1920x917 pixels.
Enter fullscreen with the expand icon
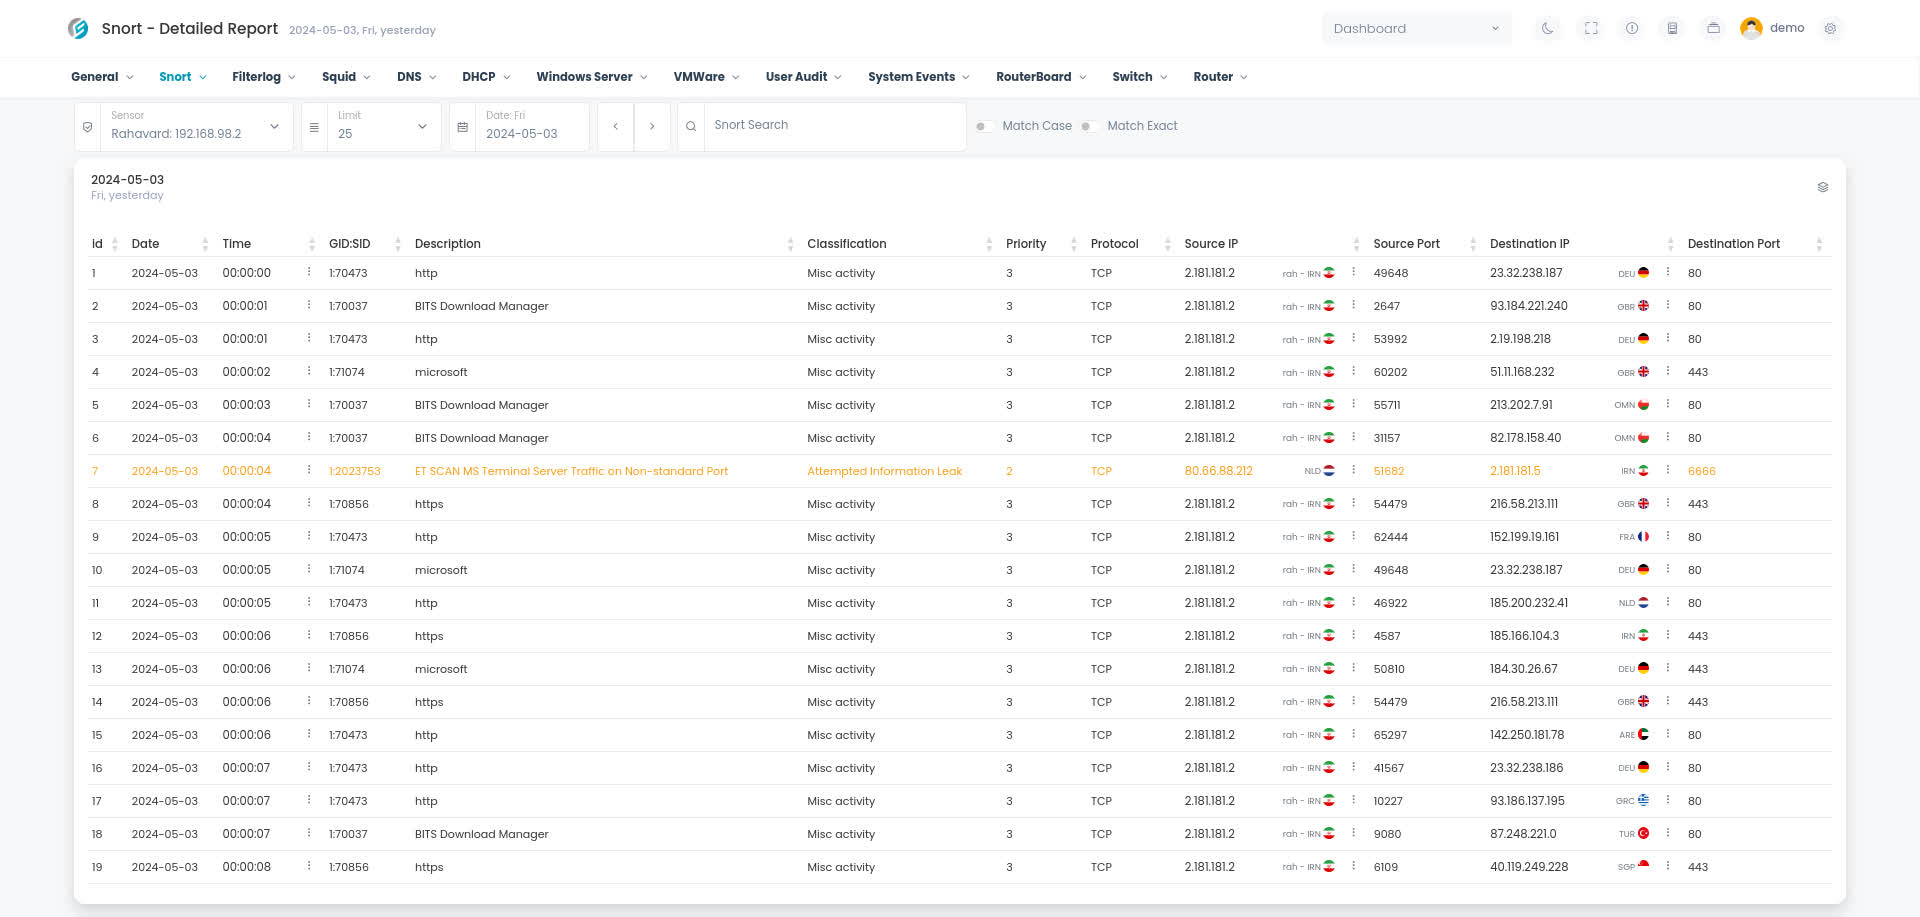tap(1591, 29)
